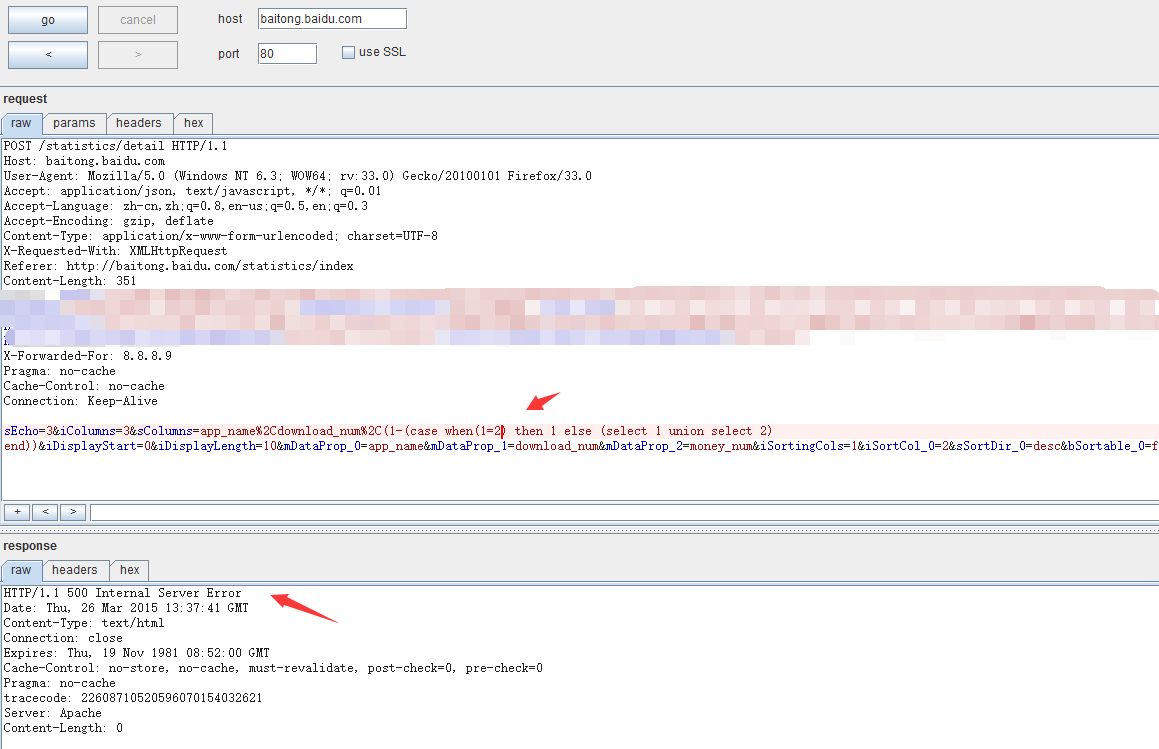Open the request params tab
The height and width of the screenshot is (749, 1159).
click(x=74, y=123)
